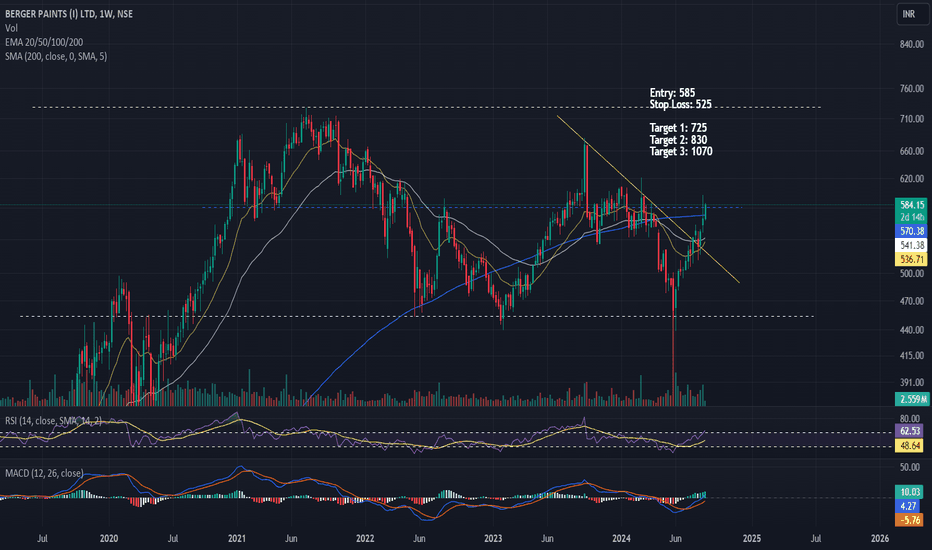Screen dimensions: 932x550
Task: Click the 2022 label on time axis
Action: click(x=365, y=539)
